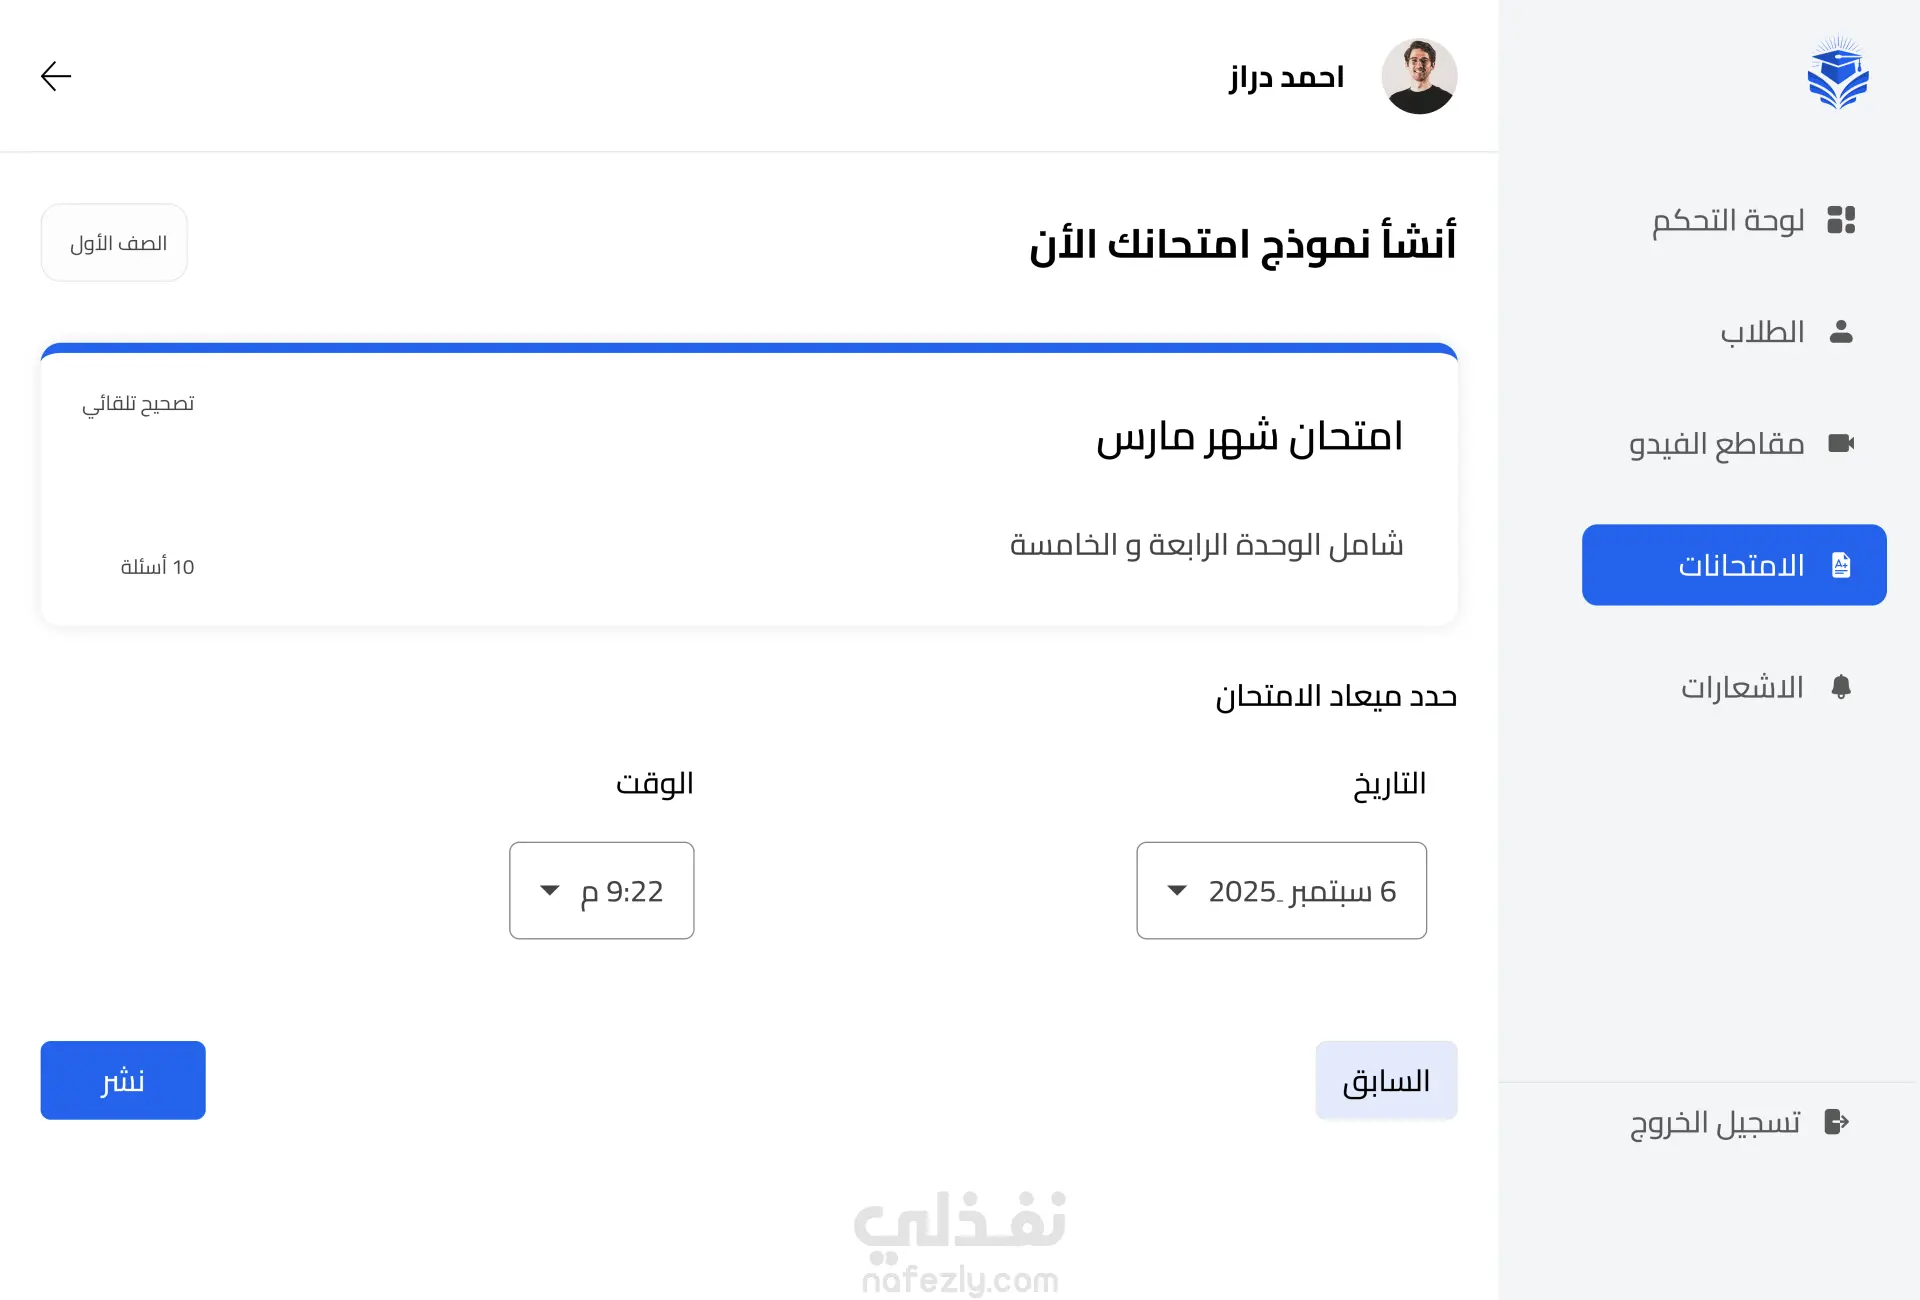Open notifications bell icon
Screen dimensions: 1920x1300
tap(1841, 687)
